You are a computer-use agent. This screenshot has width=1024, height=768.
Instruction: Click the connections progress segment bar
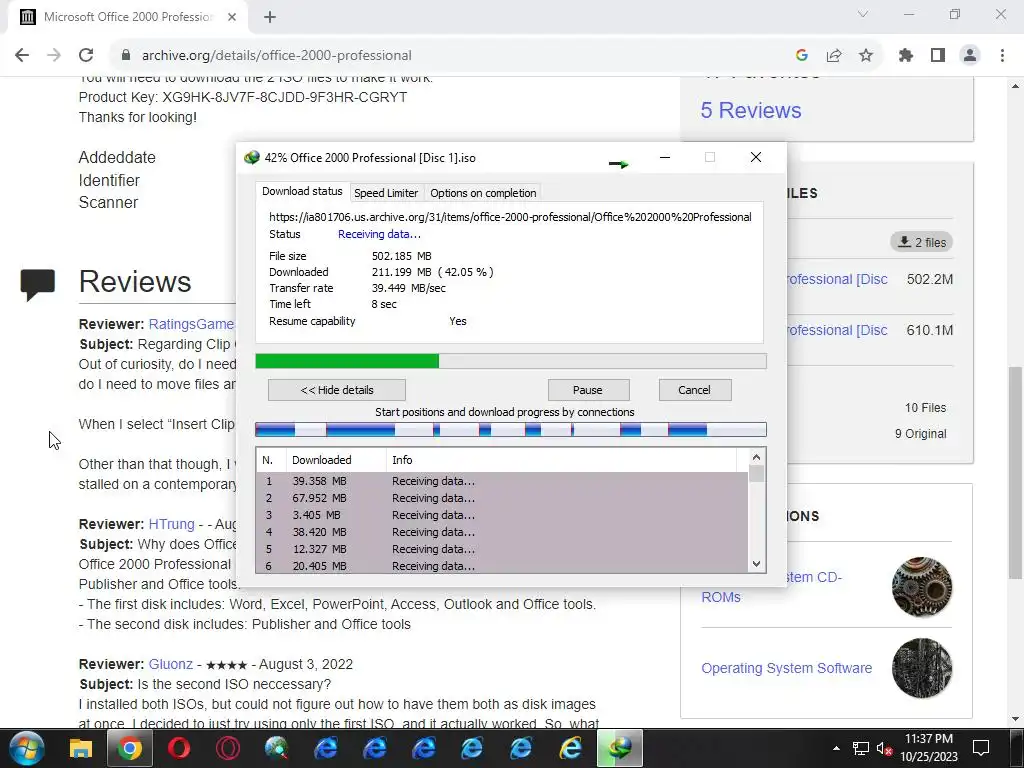[511, 430]
